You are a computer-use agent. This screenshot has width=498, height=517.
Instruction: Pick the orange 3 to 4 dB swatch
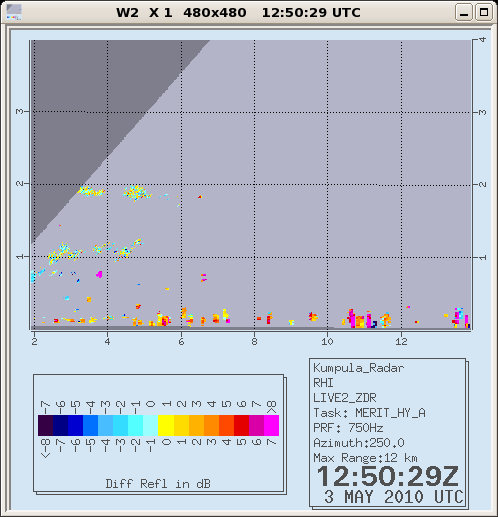(211, 425)
